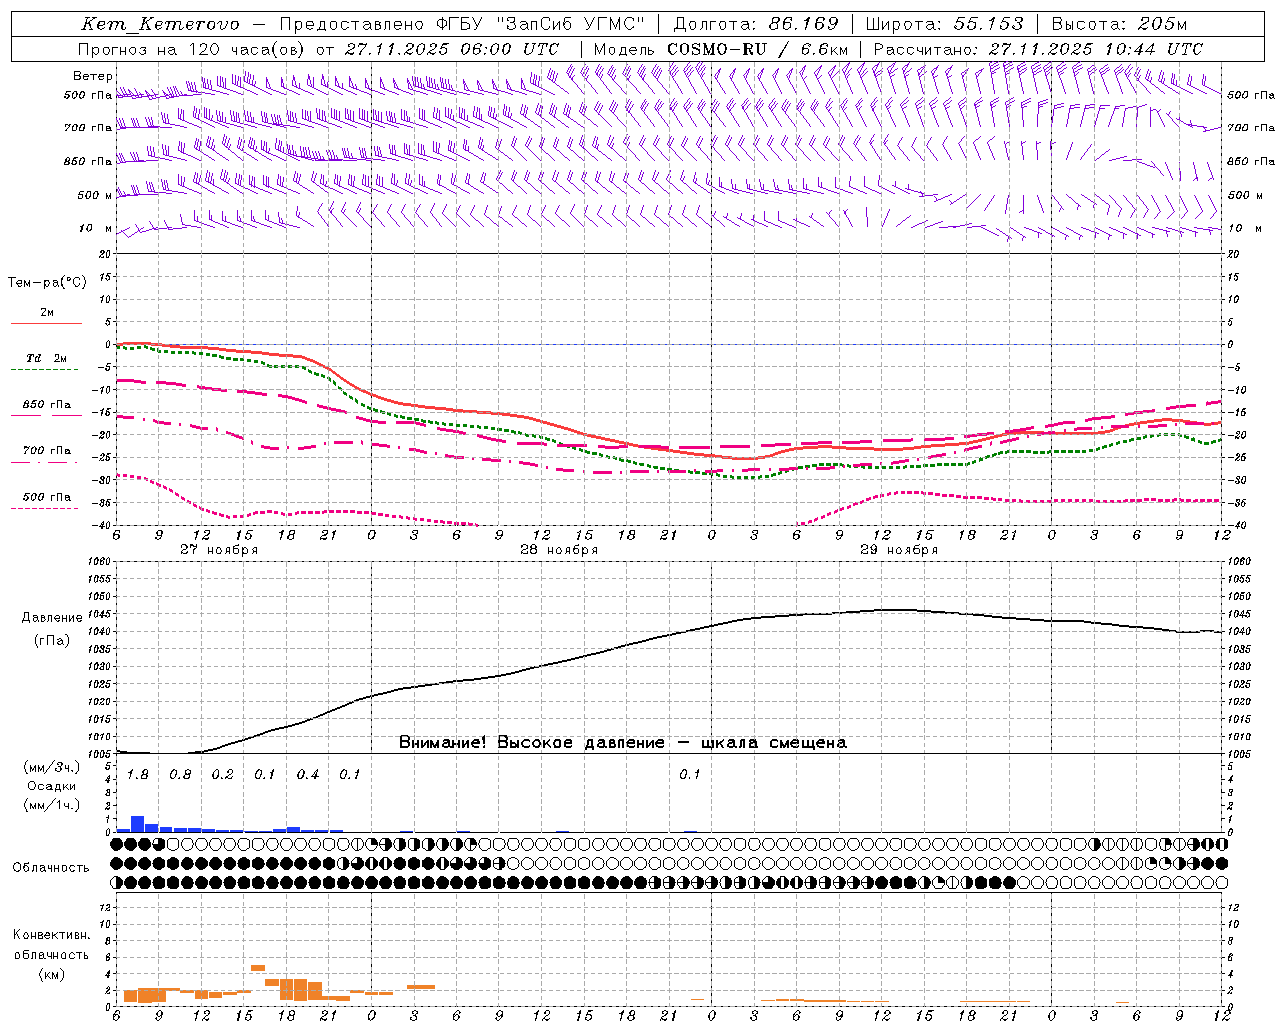Select the "Высота: 205м" elevation text
1280x1024 pixels.
pos(1119,24)
